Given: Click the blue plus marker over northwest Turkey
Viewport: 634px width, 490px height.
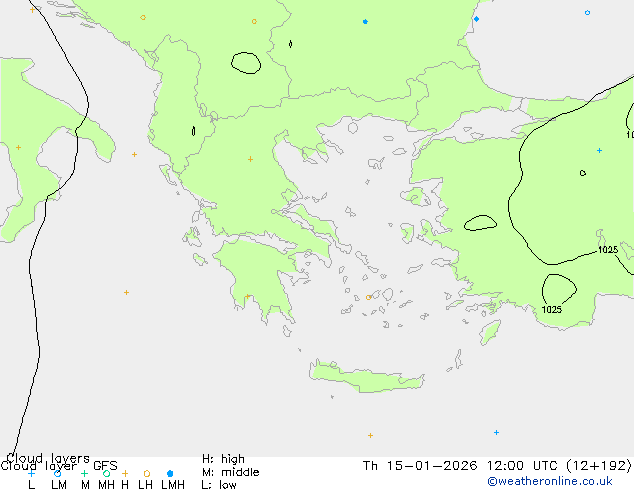Looking at the screenshot, I should (x=599, y=150).
